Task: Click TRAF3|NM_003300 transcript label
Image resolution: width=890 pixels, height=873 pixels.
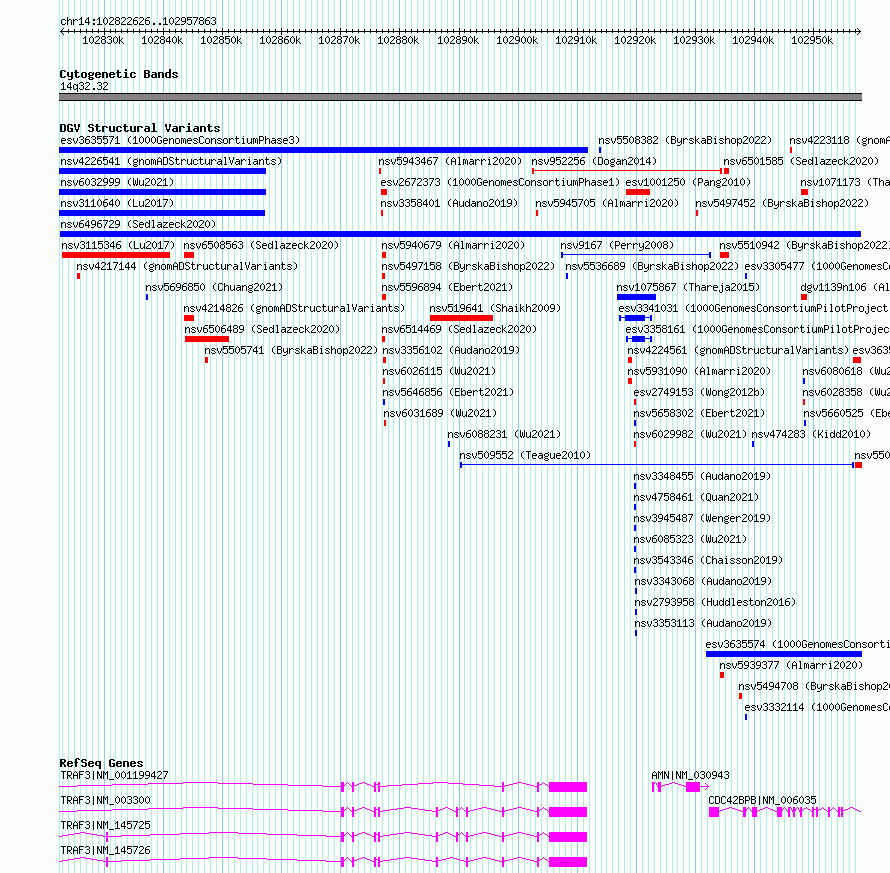Action: tap(105, 800)
